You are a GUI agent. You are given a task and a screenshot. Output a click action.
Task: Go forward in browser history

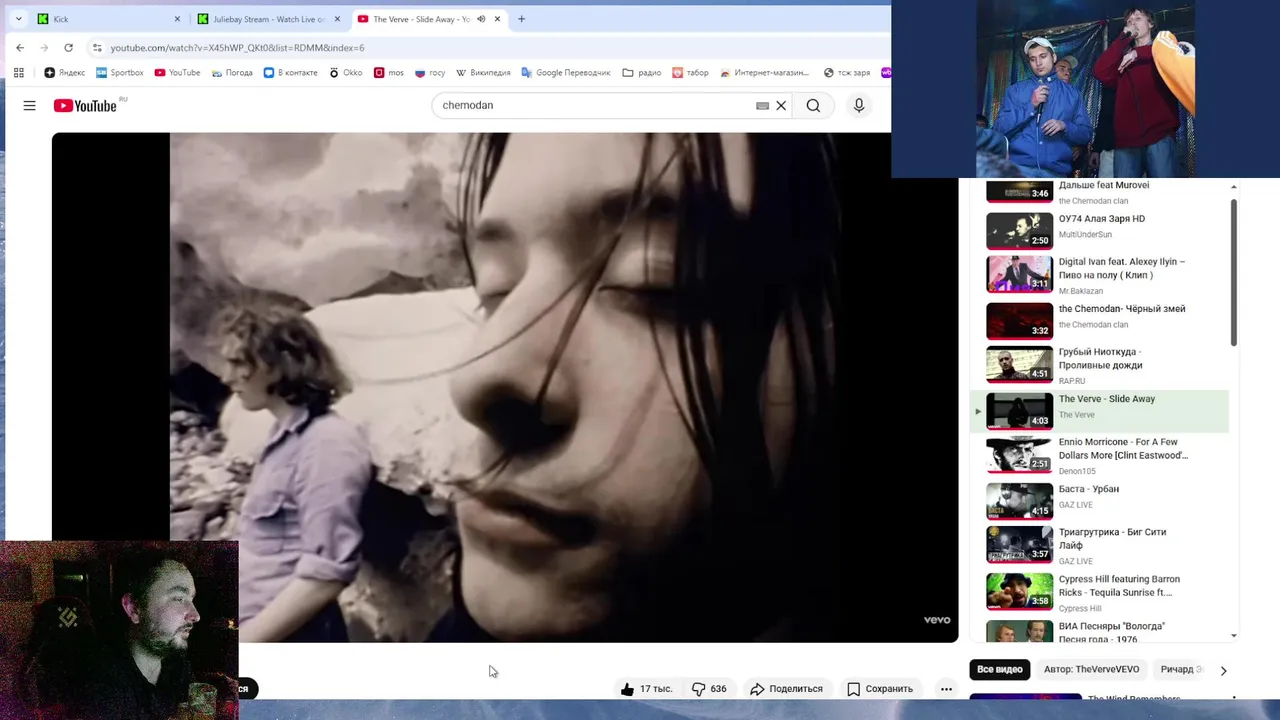pyautogui.click(x=44, y=47)
